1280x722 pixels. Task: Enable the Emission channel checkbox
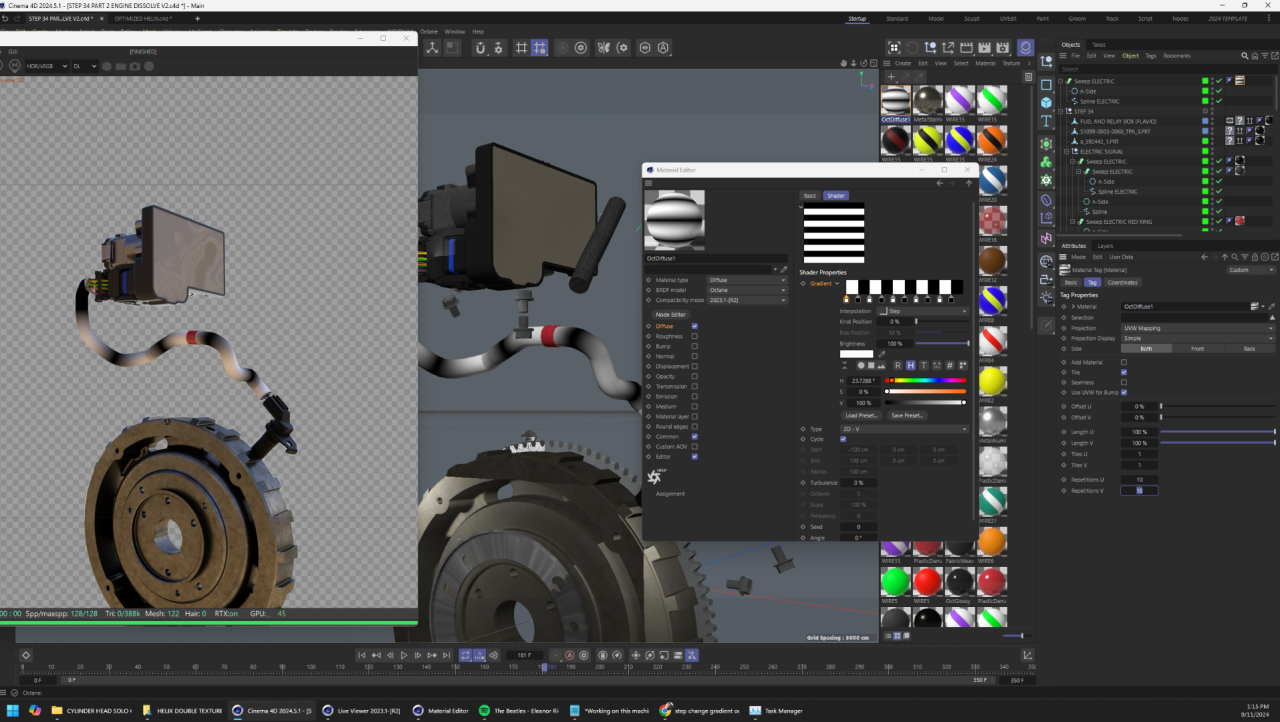pos(695,396)
